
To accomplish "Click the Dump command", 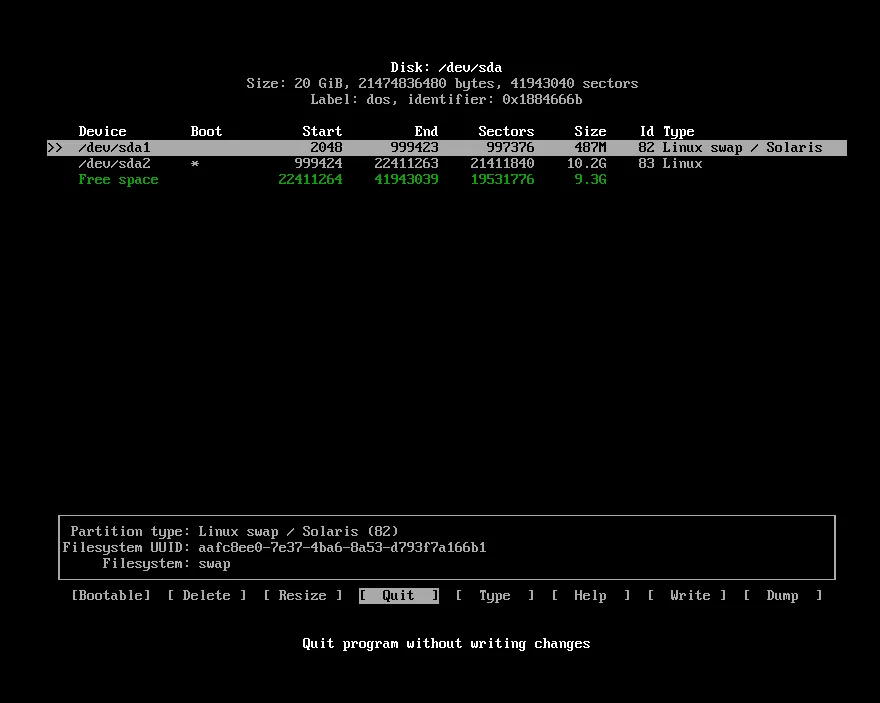I will tap(782, 595).
